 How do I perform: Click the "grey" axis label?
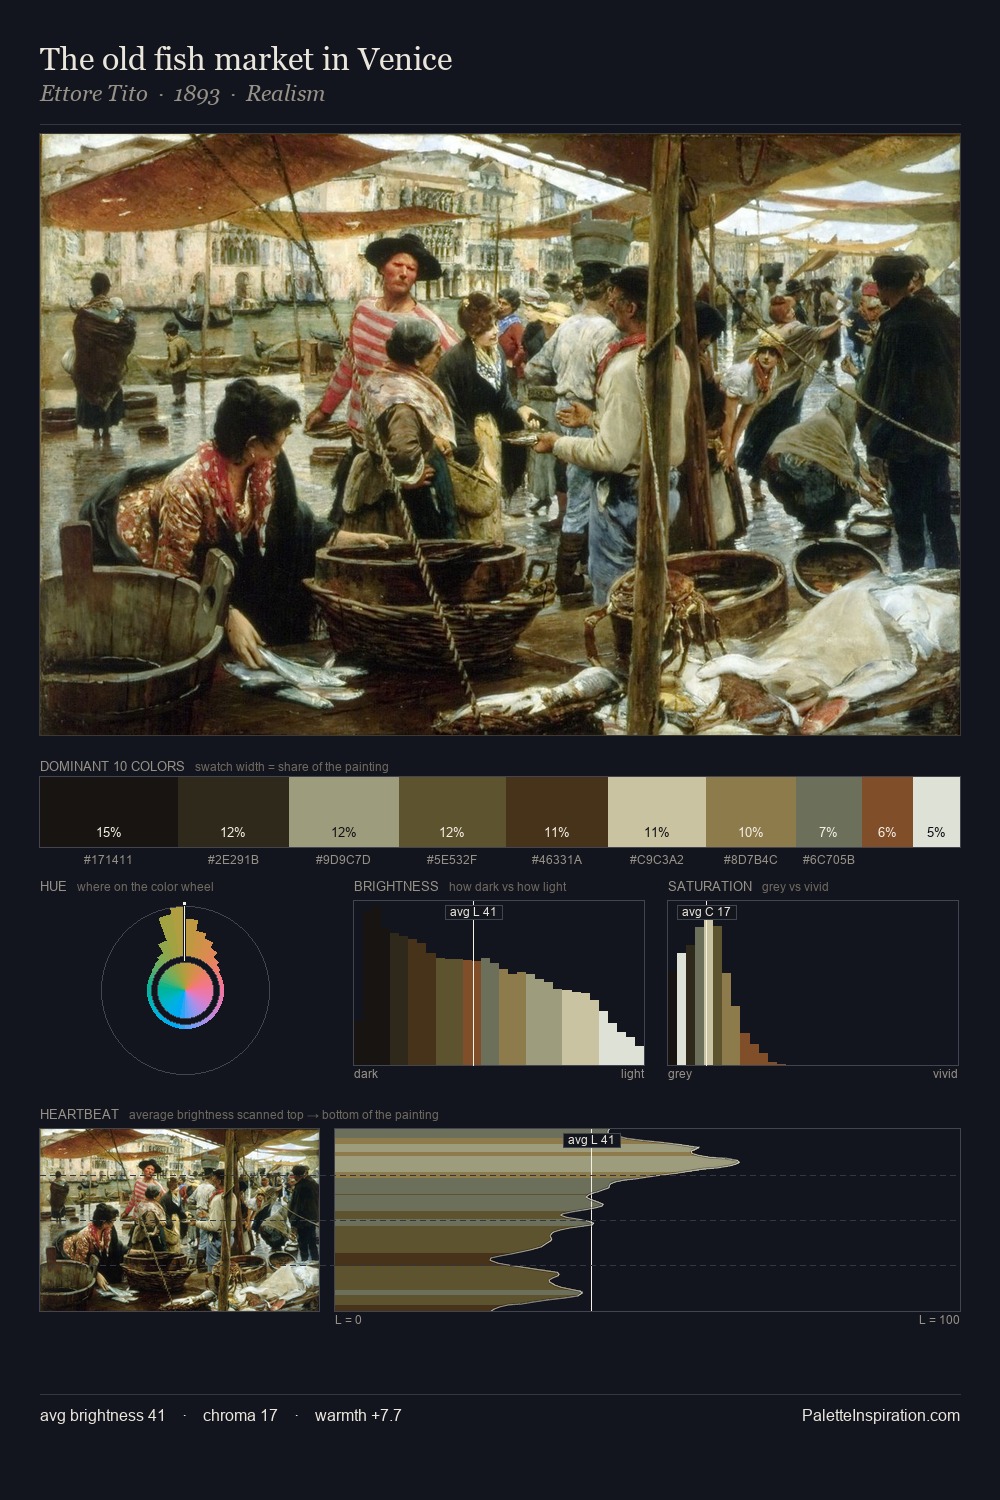[680, 1074]
